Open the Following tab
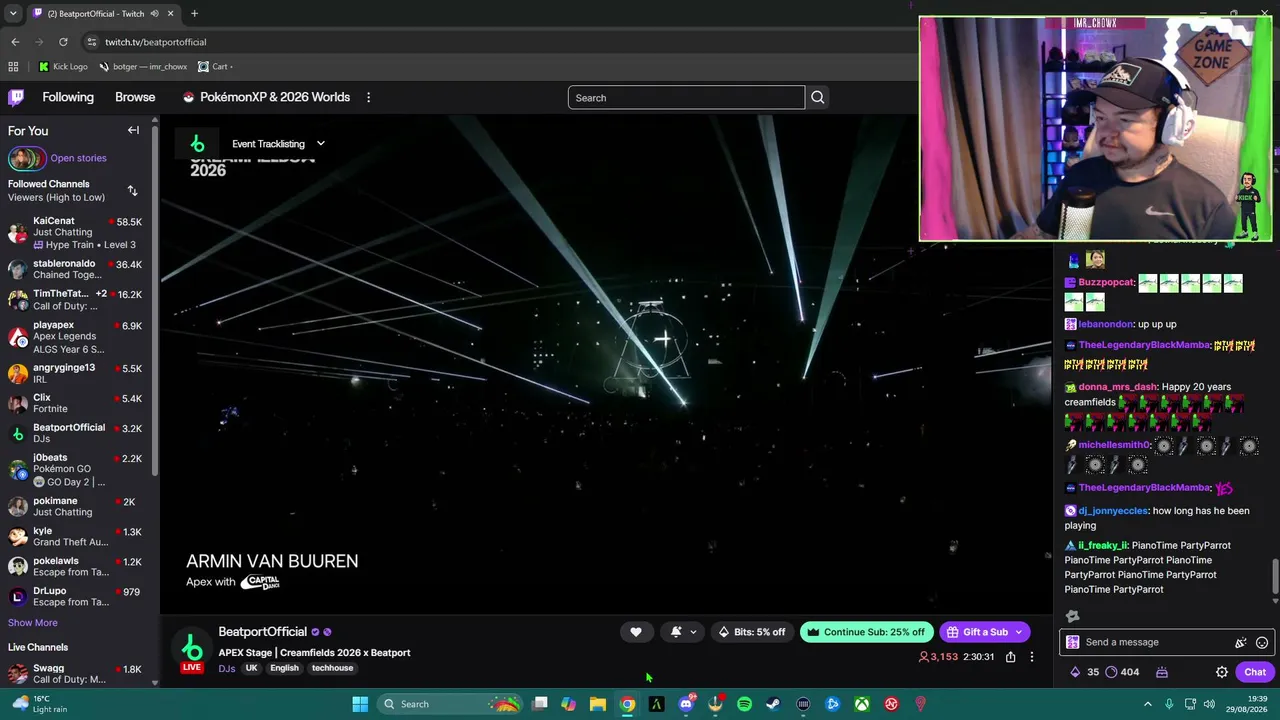This screenshot has height=720, width=1280. [68, 97]
